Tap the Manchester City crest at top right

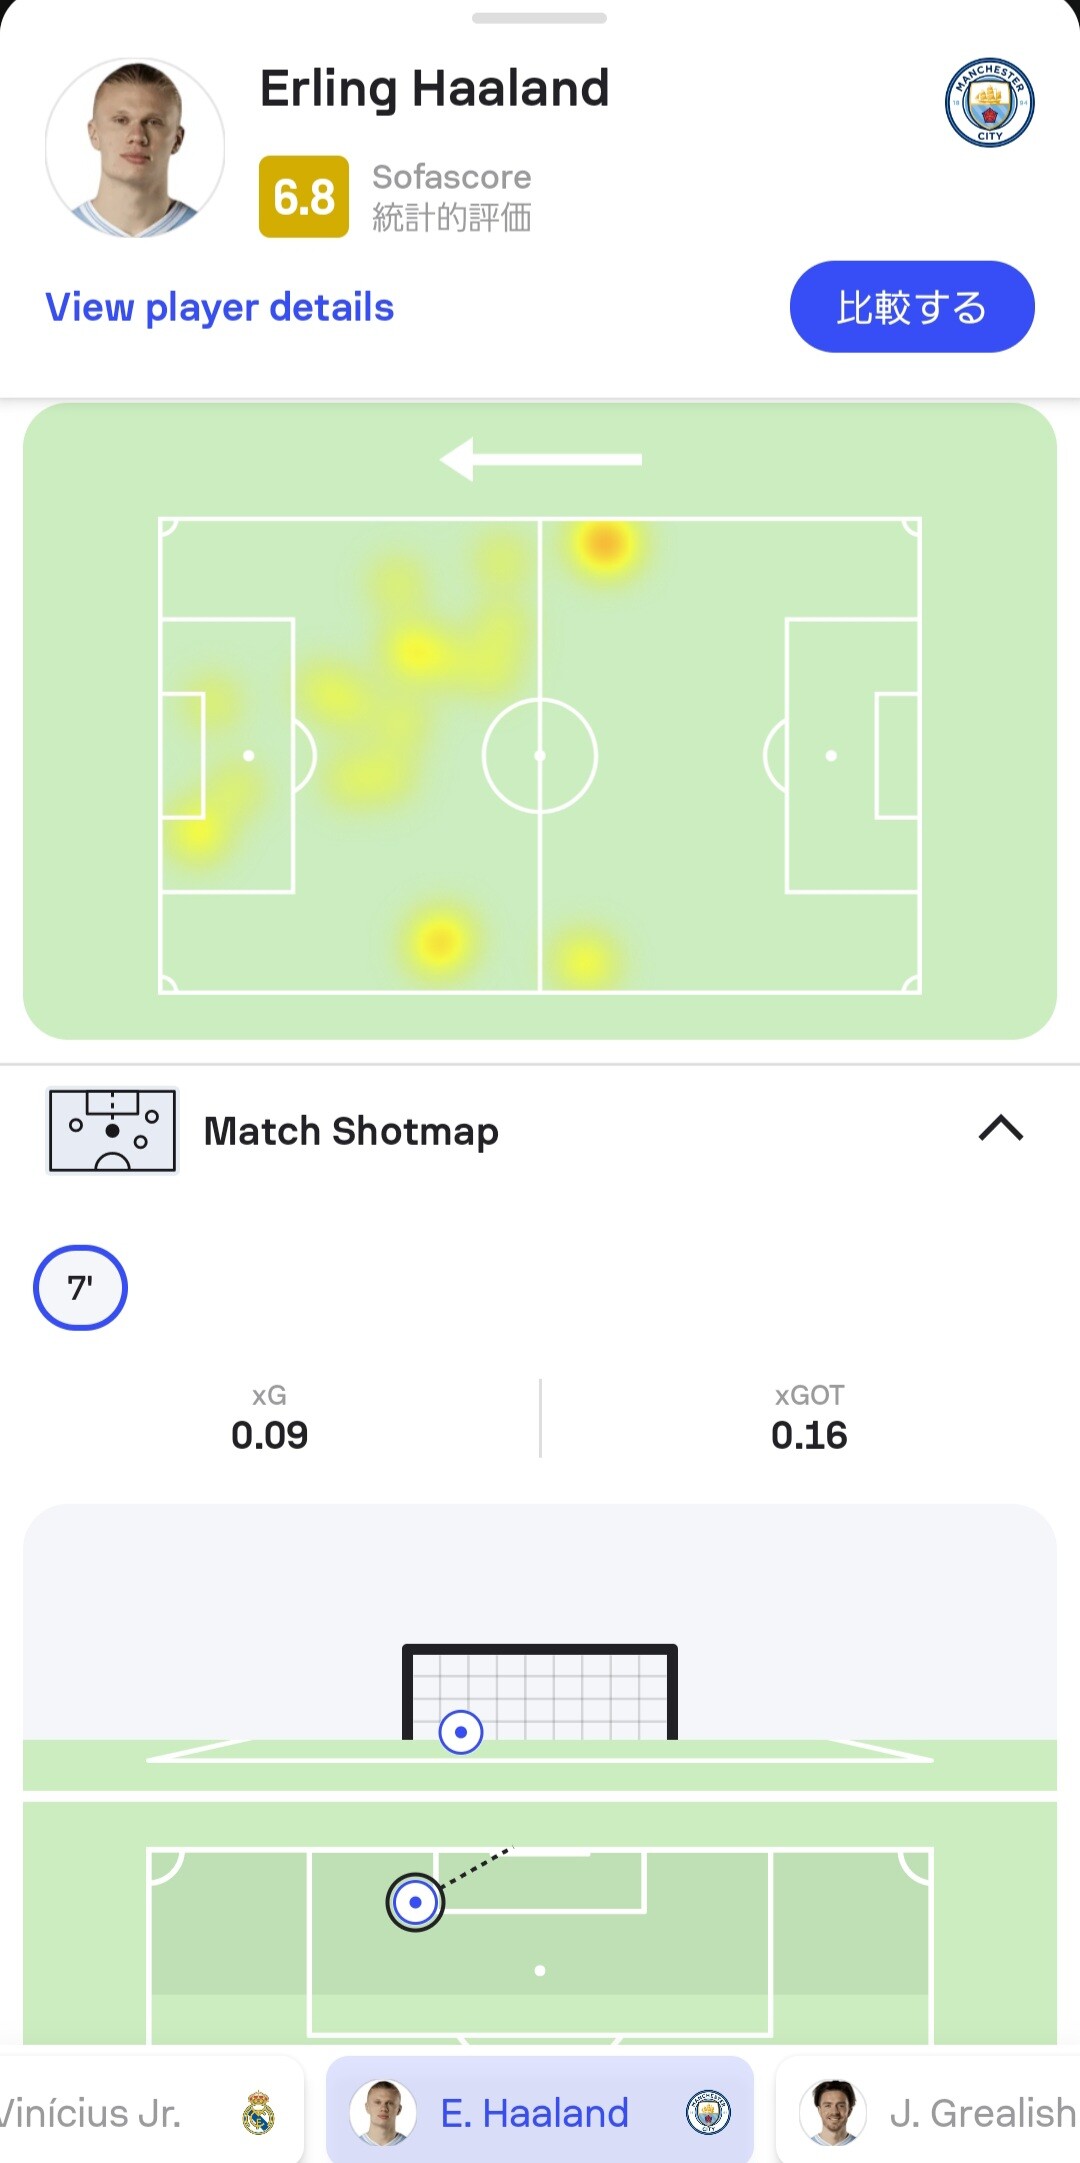(x=989, y=102)
